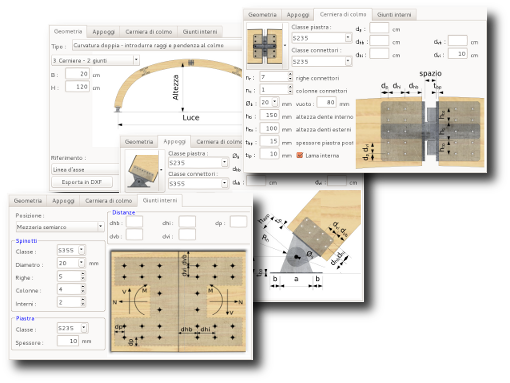Open the arrow beside the ridge hinge thumbnail
The width and height of the screenshot is (510, 383).
coord(285,45)
